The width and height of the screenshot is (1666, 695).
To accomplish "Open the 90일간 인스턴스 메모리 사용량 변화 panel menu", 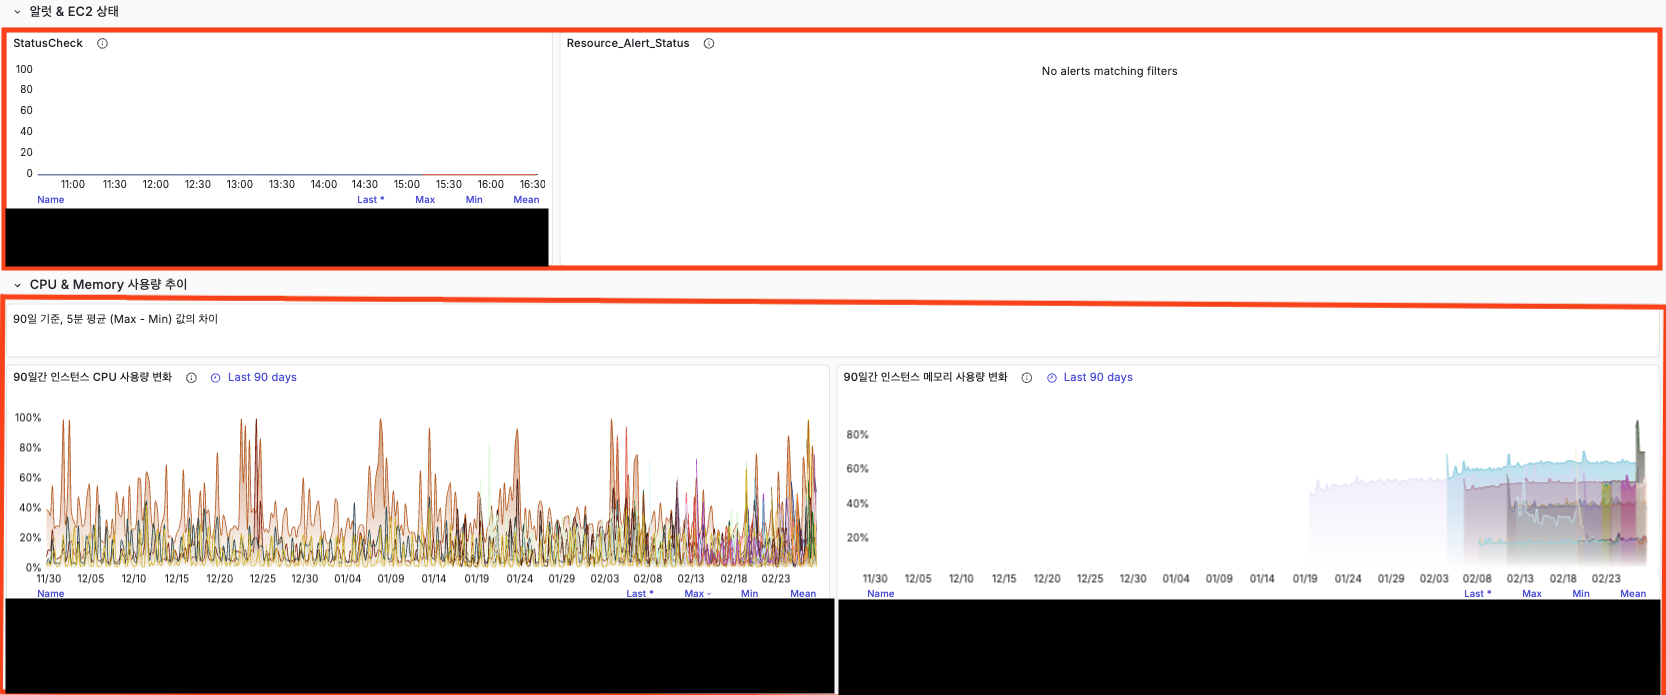I will 925,378.
